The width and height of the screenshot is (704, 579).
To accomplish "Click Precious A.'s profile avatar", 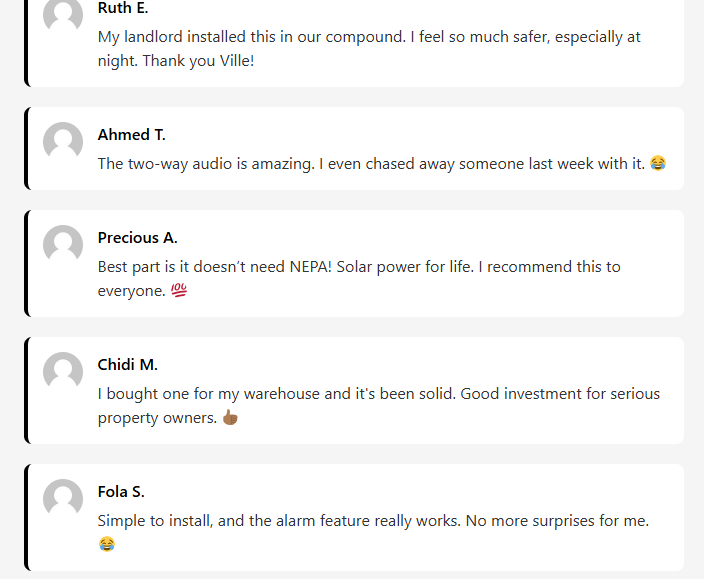I will tap(63, 245).
